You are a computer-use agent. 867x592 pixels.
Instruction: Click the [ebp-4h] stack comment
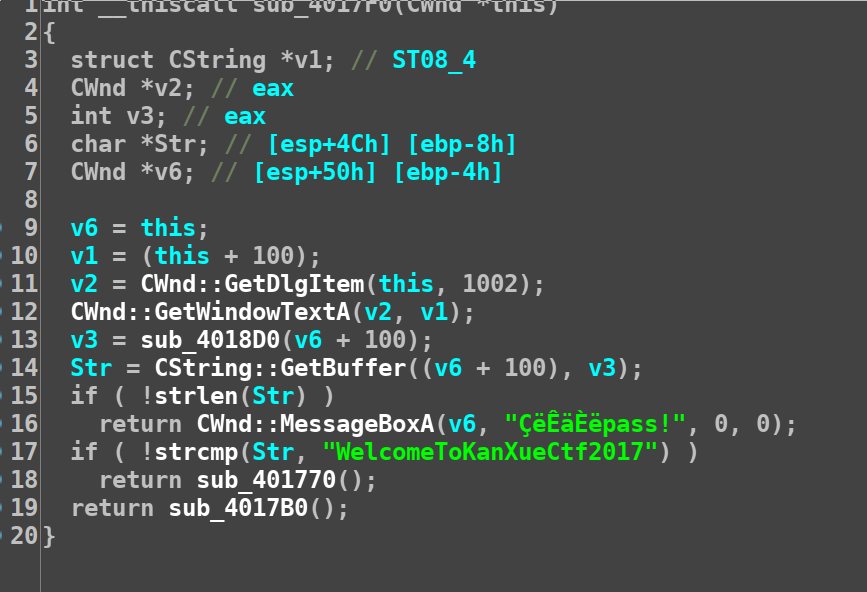pyautogui.click(x=448, y=172)
